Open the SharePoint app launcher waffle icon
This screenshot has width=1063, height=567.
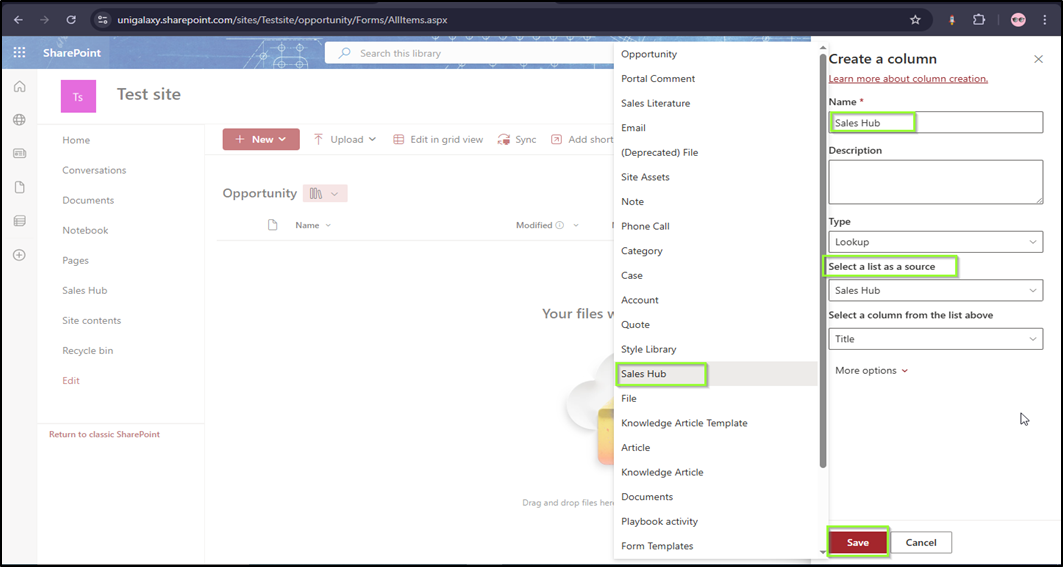pyautogui.click(x=19, y=53)
